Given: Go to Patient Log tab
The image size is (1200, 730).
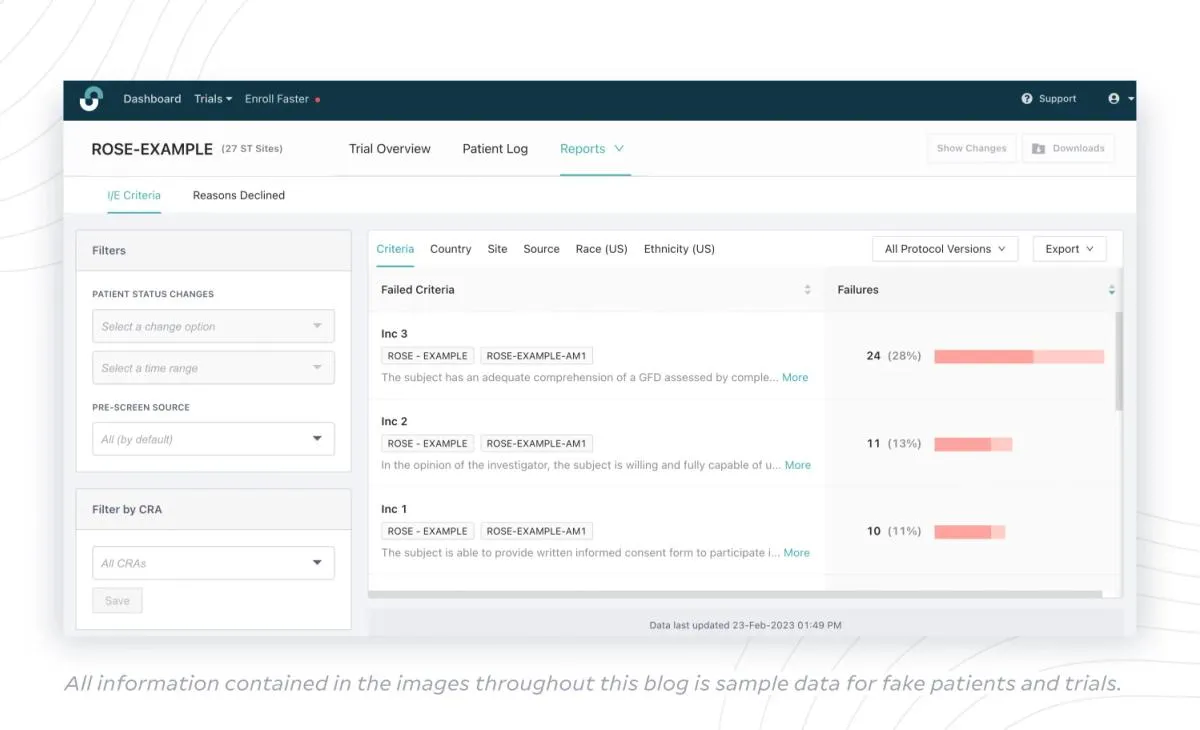Looking at the screenshot, I should coord(495,149).
